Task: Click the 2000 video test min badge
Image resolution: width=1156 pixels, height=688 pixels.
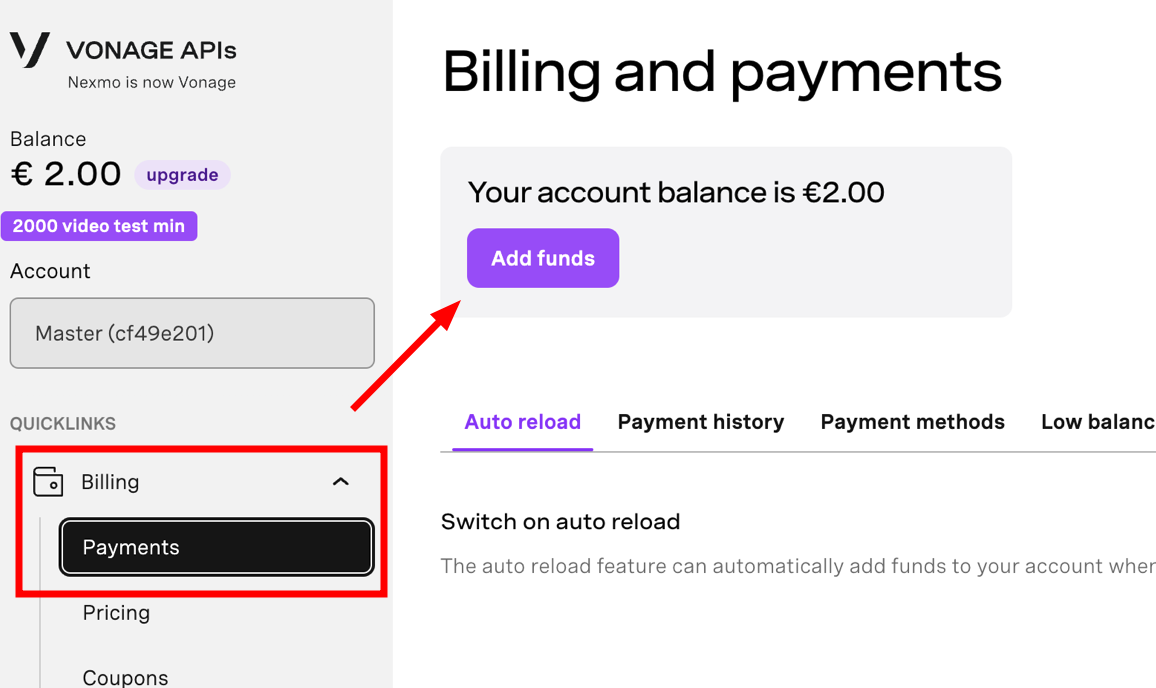Action: click(99, 226)
